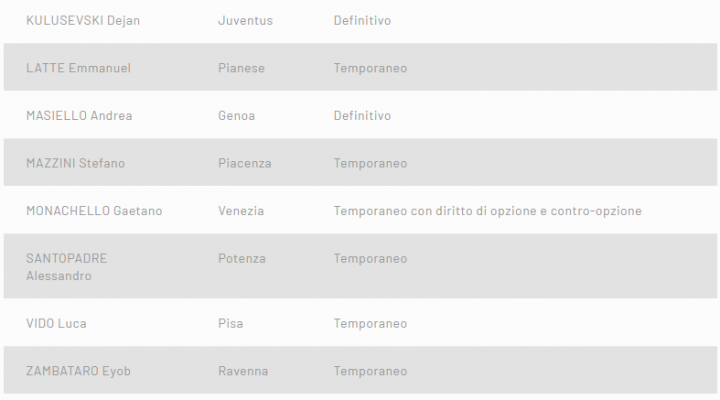
Task: Click the Ravenna team entry
Action: [x=243, y=371]
